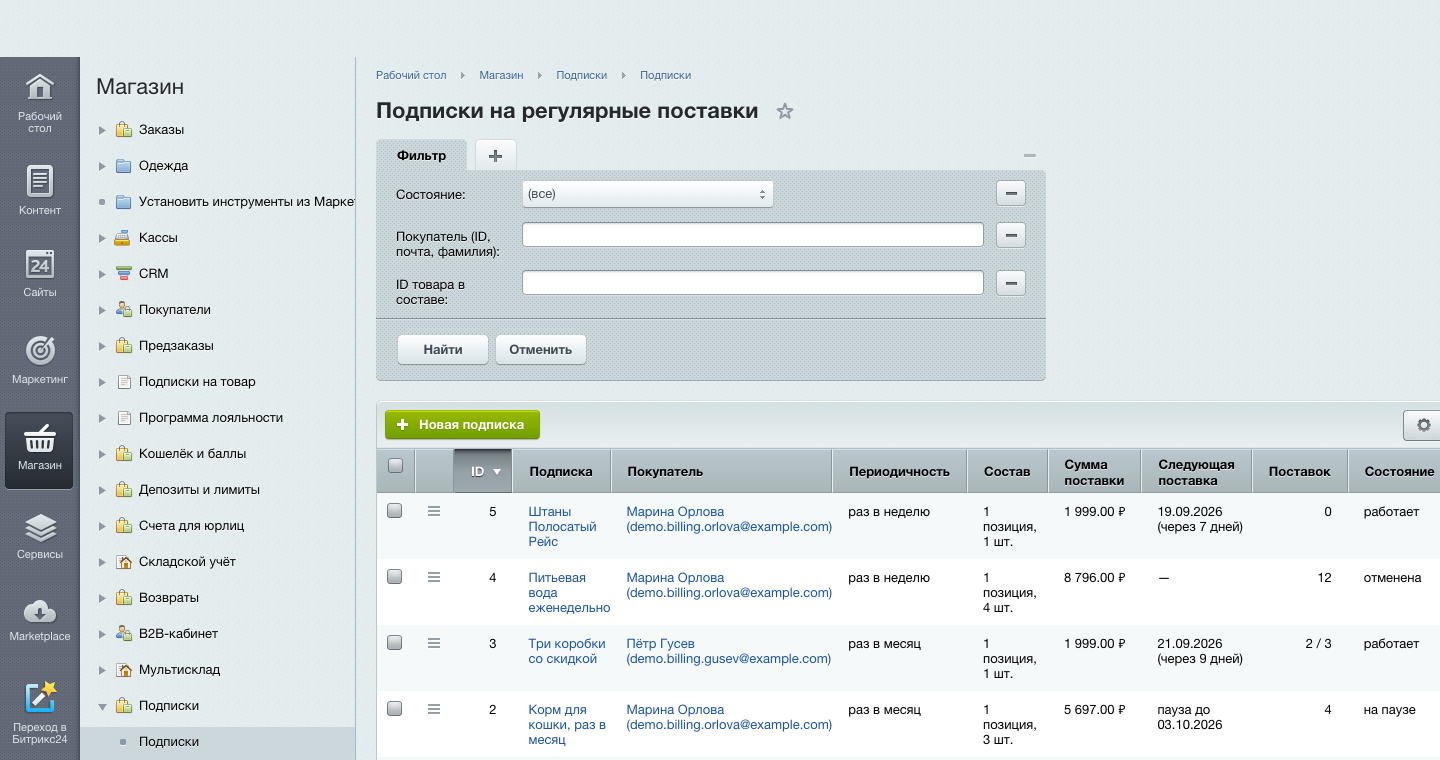Screen dimensions: 1440x760
Task: Sort the table by ID column
Action: [x=483, y=471]
